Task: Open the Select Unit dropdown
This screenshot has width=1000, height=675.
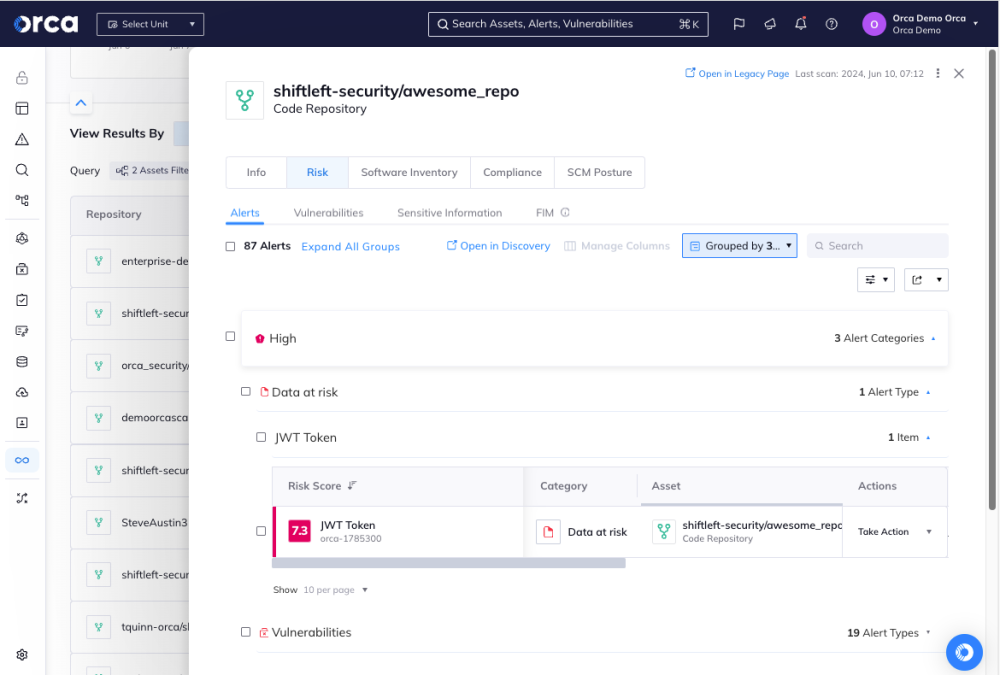Action: coord(151,24)
